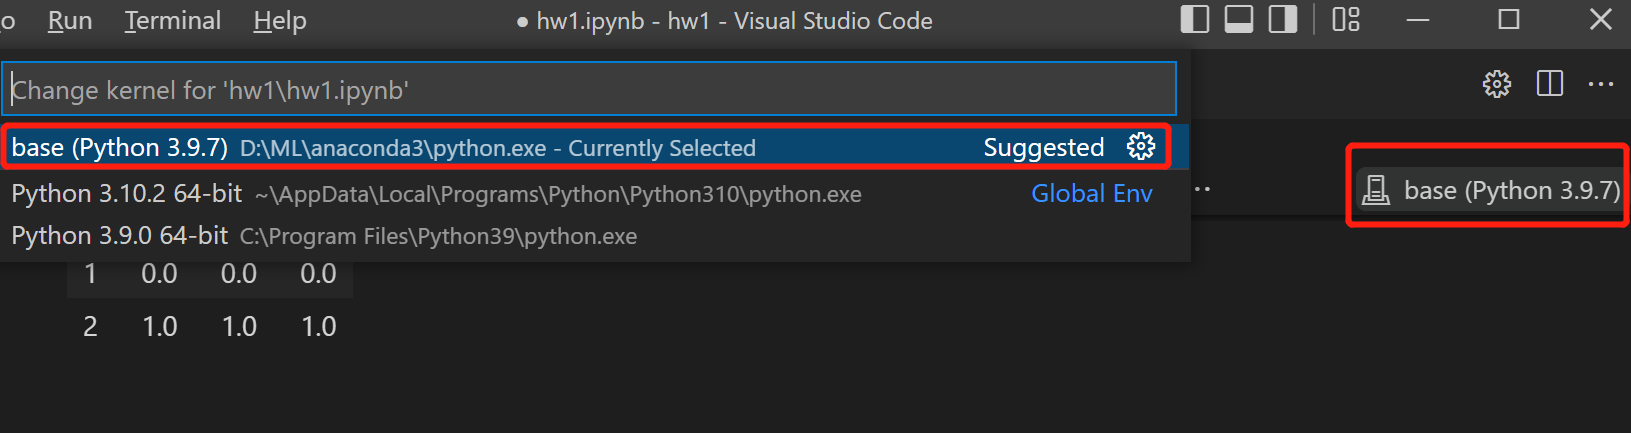This screenshot has height=433, width=1631.
Task: Minimize the VS Code window
Action: [x=1418, y=20]
